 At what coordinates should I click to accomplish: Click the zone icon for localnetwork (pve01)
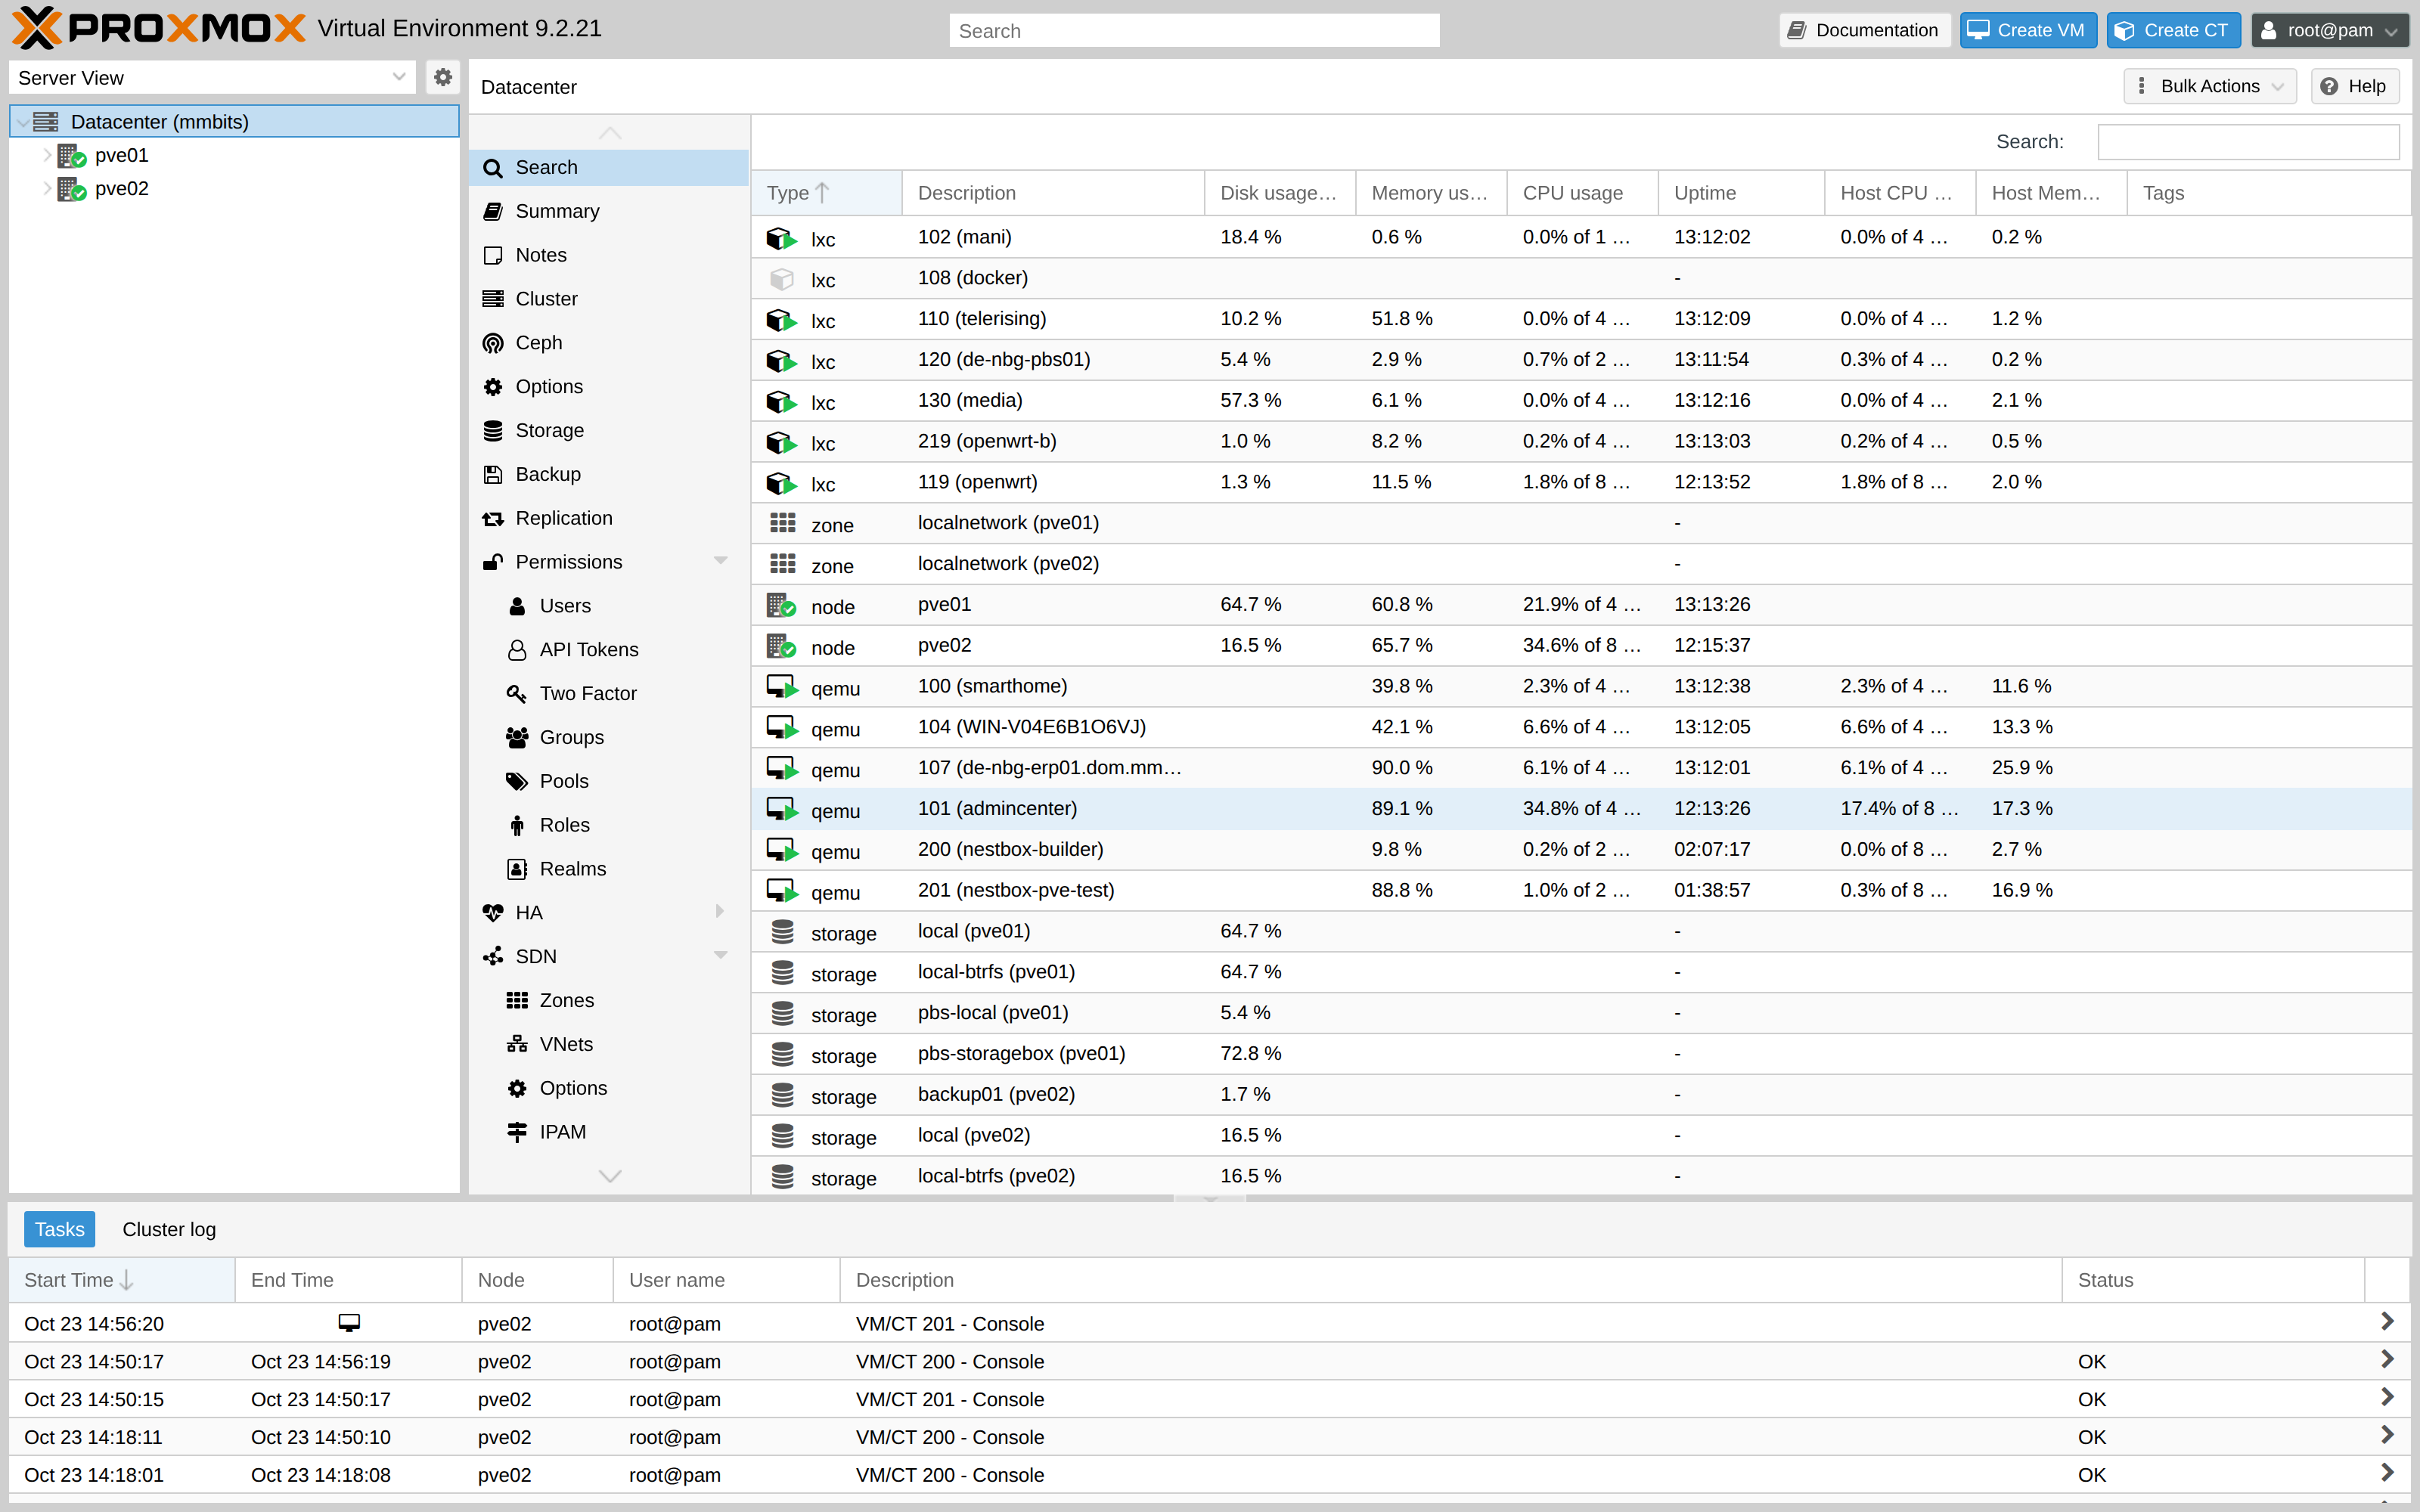782,523
